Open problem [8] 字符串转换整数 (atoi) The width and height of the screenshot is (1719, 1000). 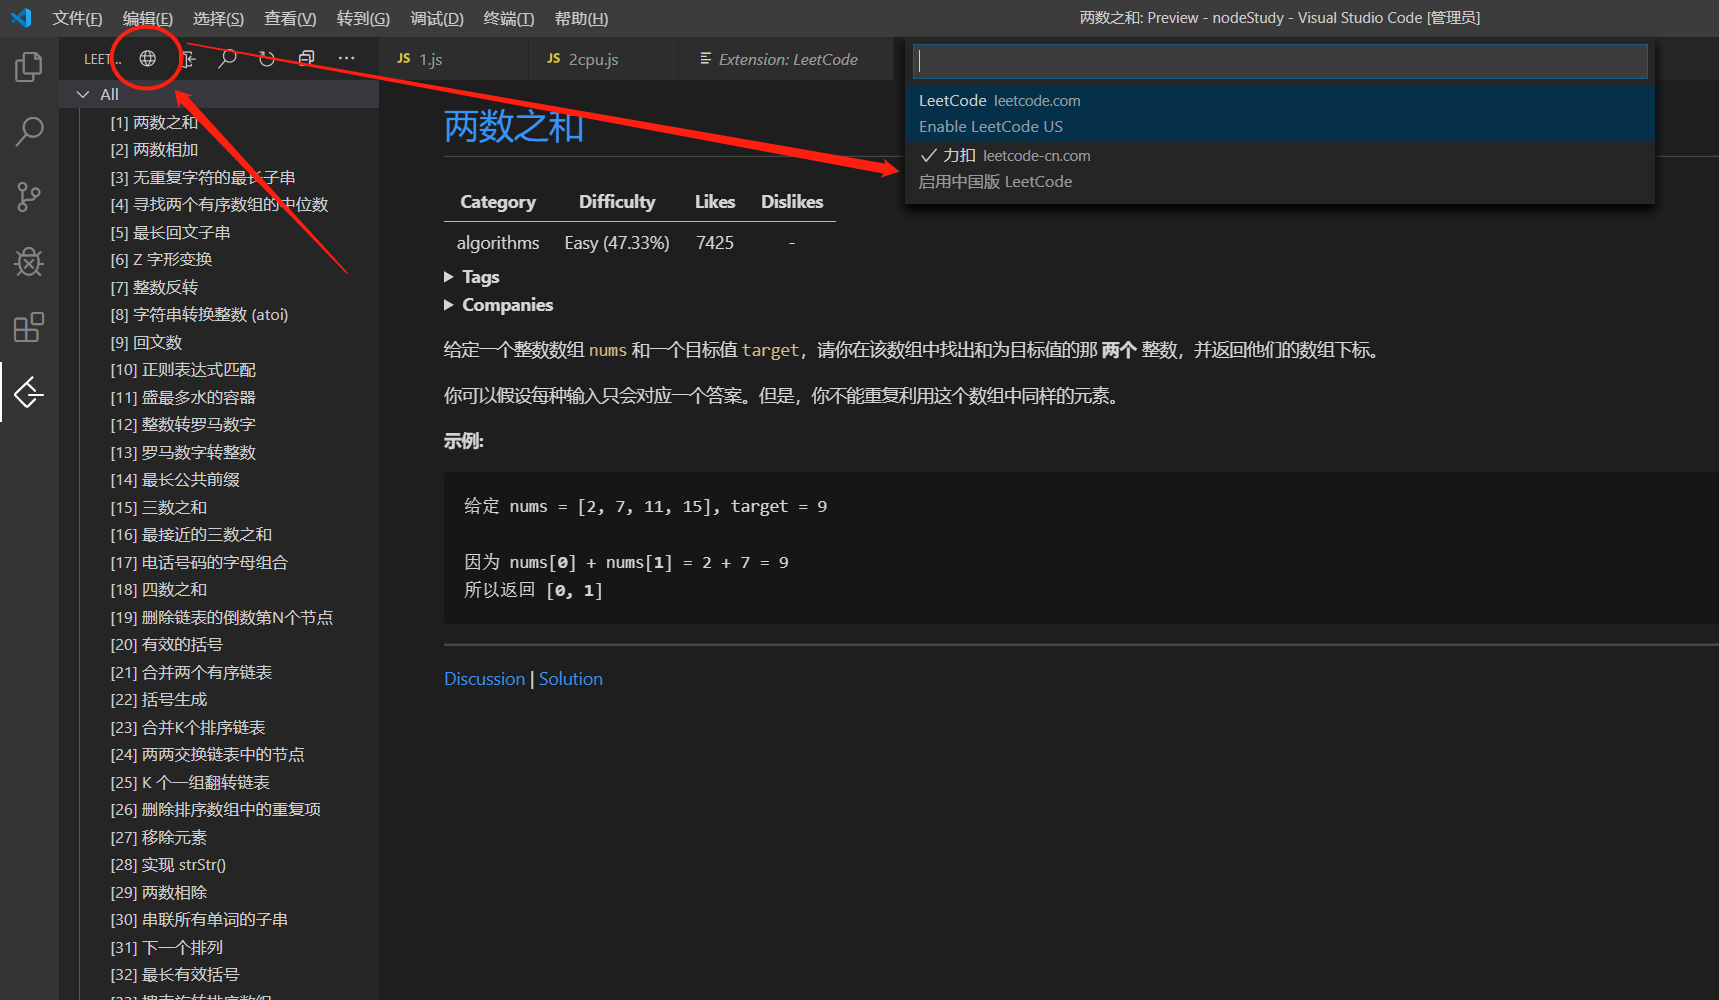[199, 315]
